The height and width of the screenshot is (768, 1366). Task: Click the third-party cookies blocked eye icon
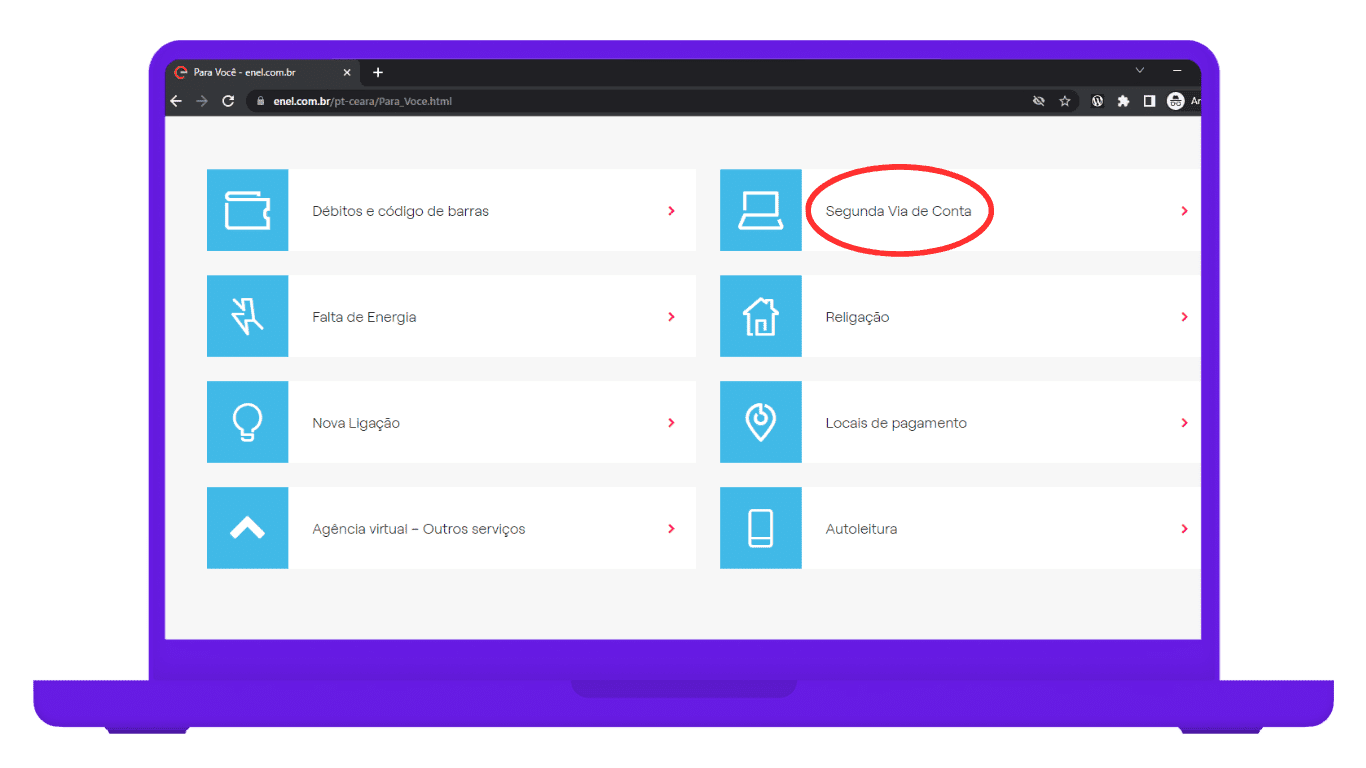pyautogui.click(x=1039, y=101)
